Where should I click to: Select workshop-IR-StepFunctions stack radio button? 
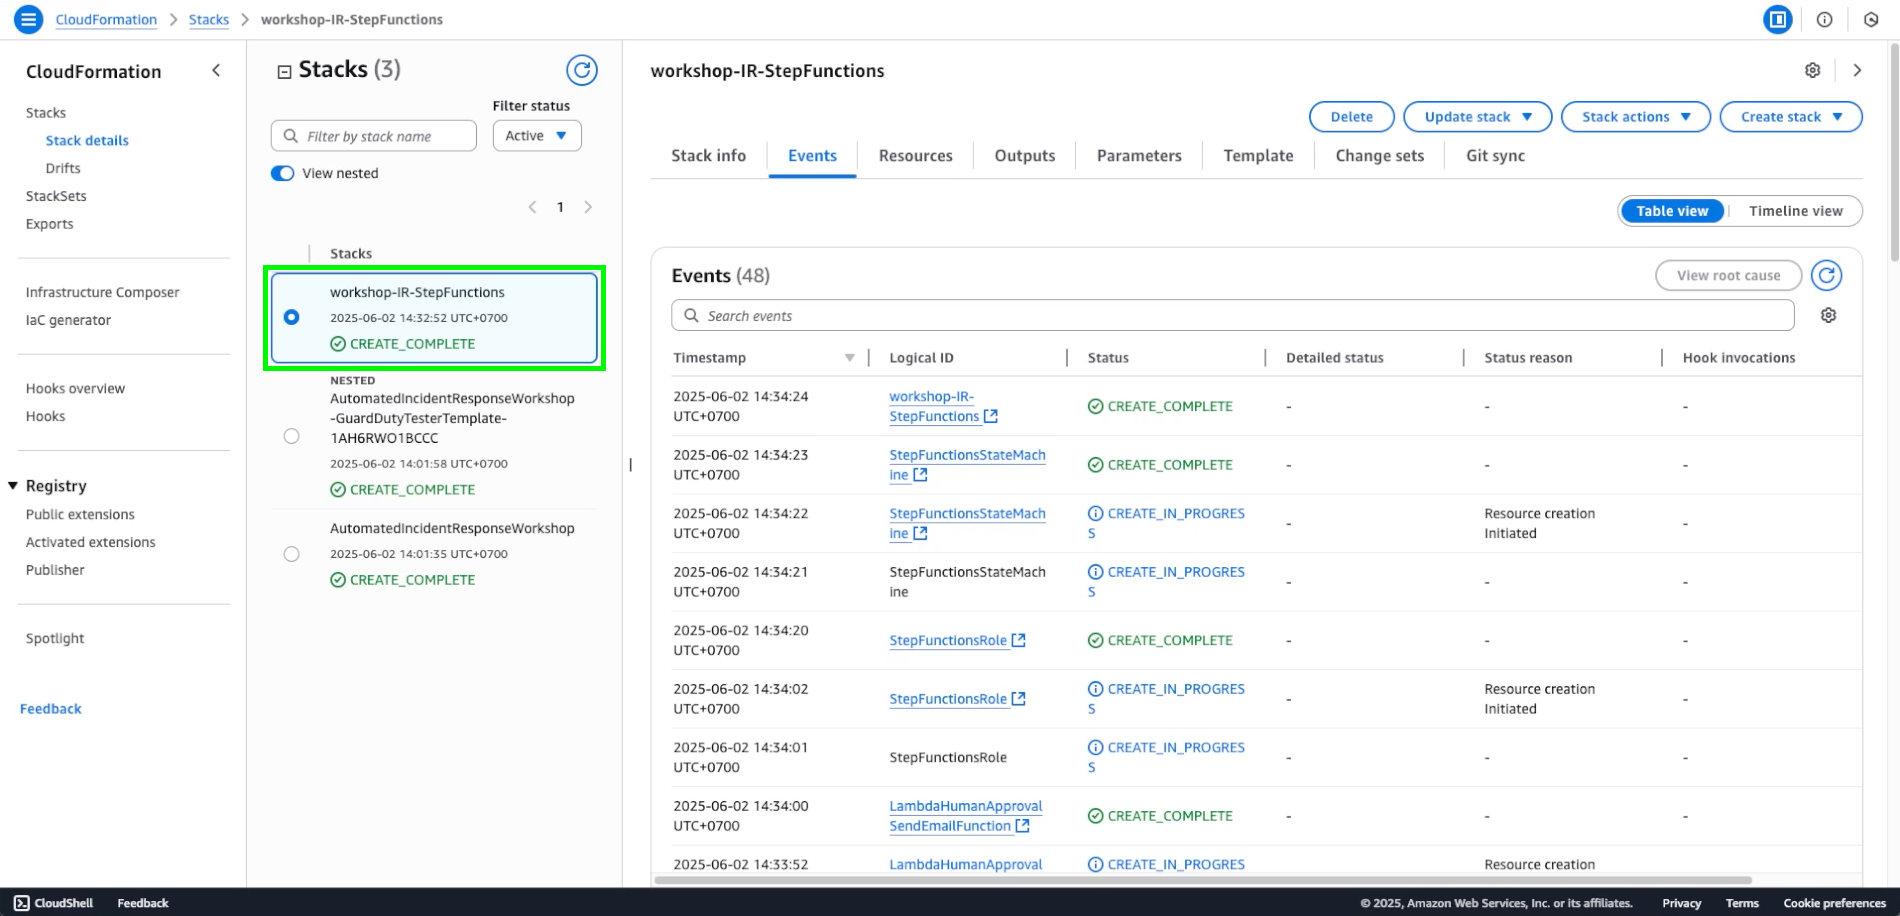click(x=291, y=317)
